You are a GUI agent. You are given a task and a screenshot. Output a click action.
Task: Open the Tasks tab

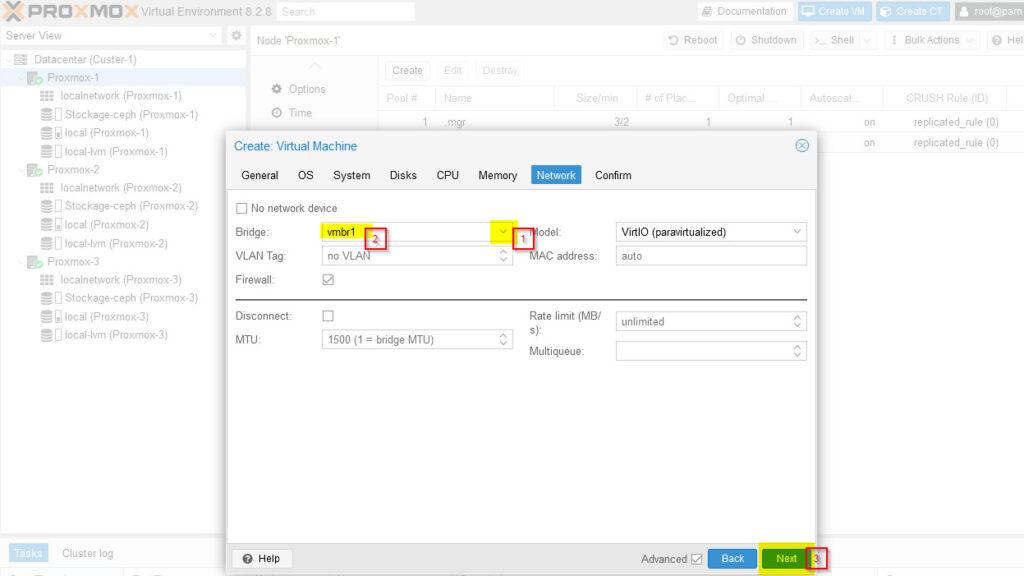(28, 553)
